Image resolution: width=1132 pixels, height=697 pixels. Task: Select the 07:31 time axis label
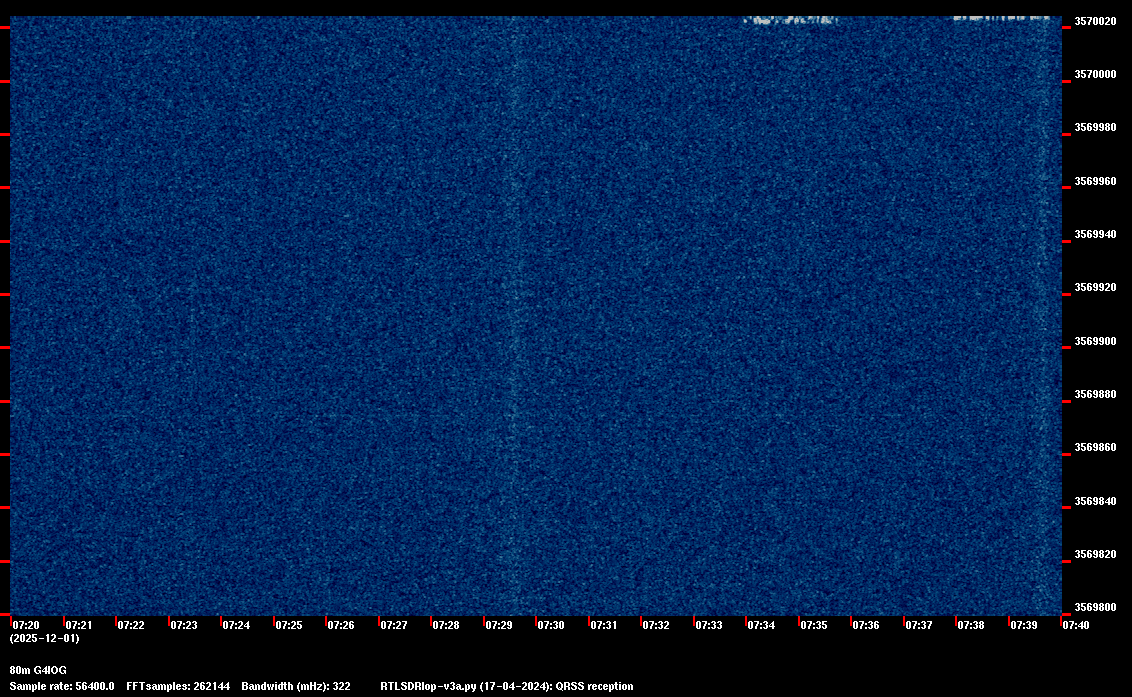click(x=604, y=625)
